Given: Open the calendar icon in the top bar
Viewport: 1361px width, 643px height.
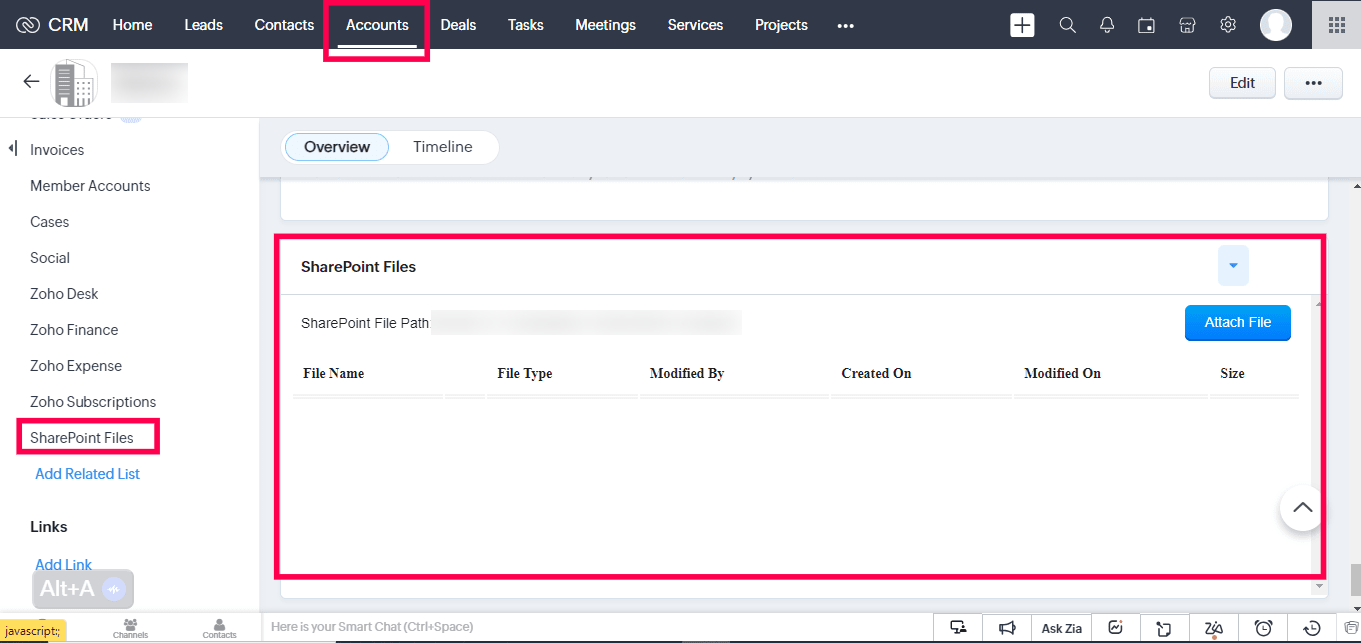Looking at the screenshot, I should [x=1147, y=25].
